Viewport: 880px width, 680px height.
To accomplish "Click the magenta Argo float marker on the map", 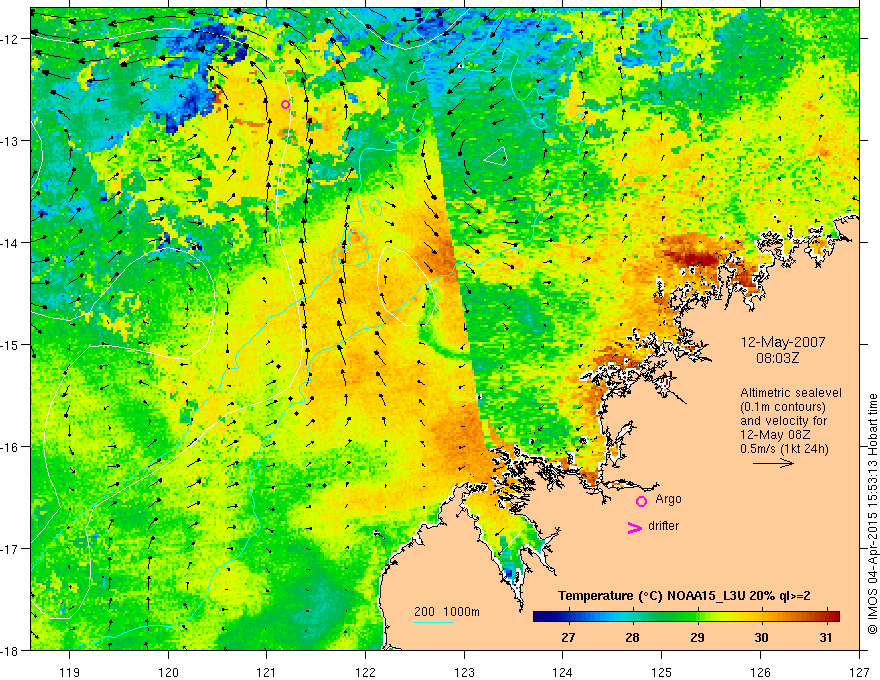I will tap(285, 104).
